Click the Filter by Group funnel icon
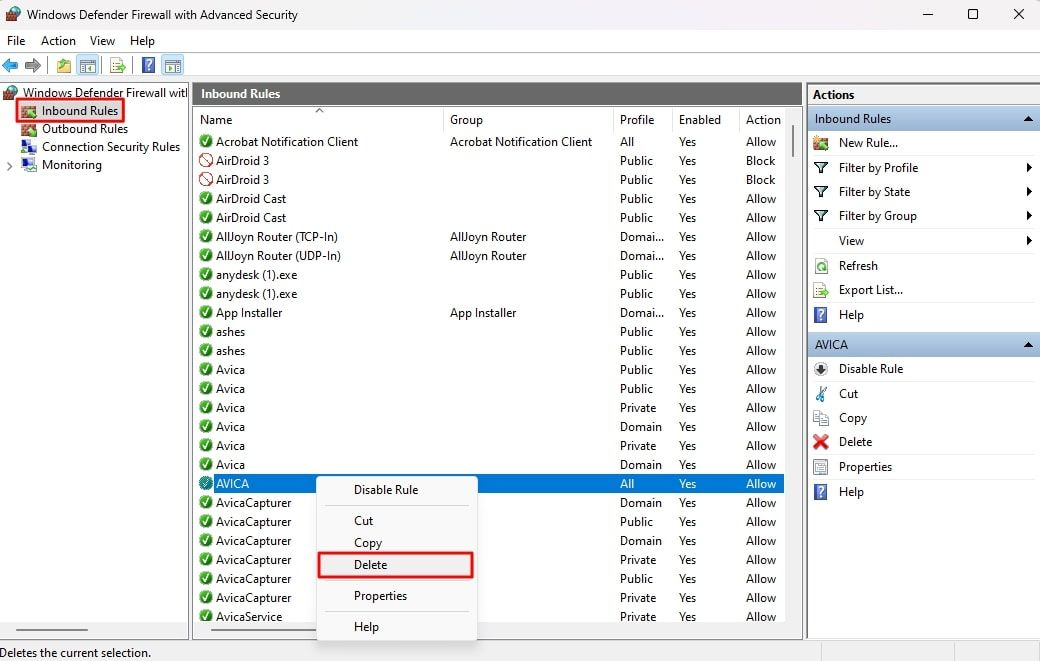 click(x=821, y=215)
